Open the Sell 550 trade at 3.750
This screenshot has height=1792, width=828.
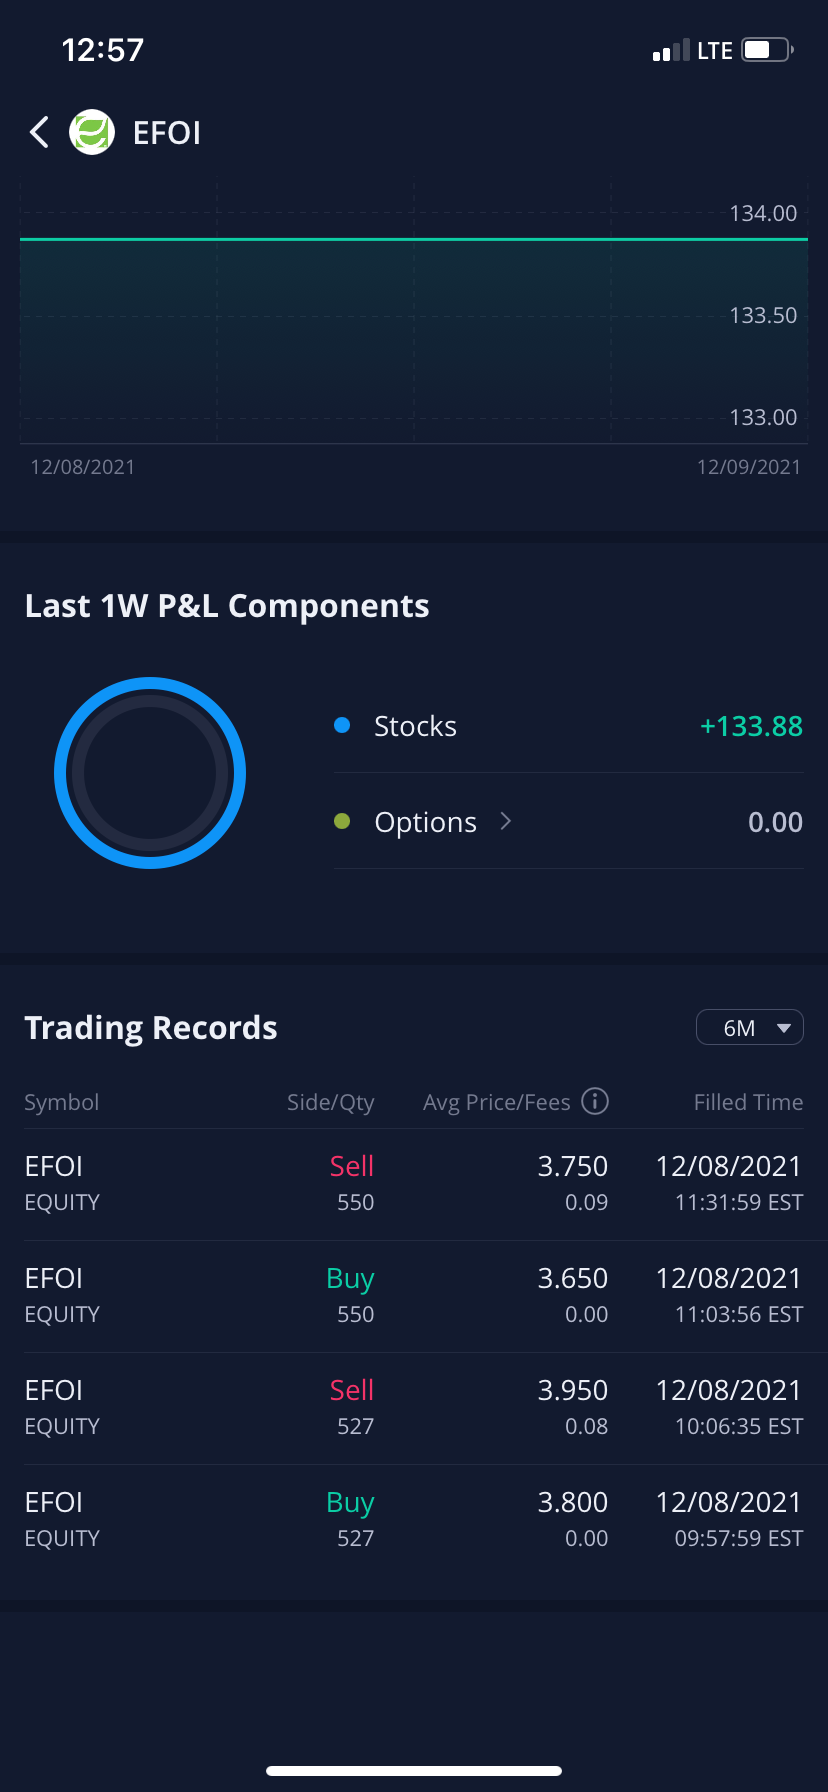(414, 1184)
